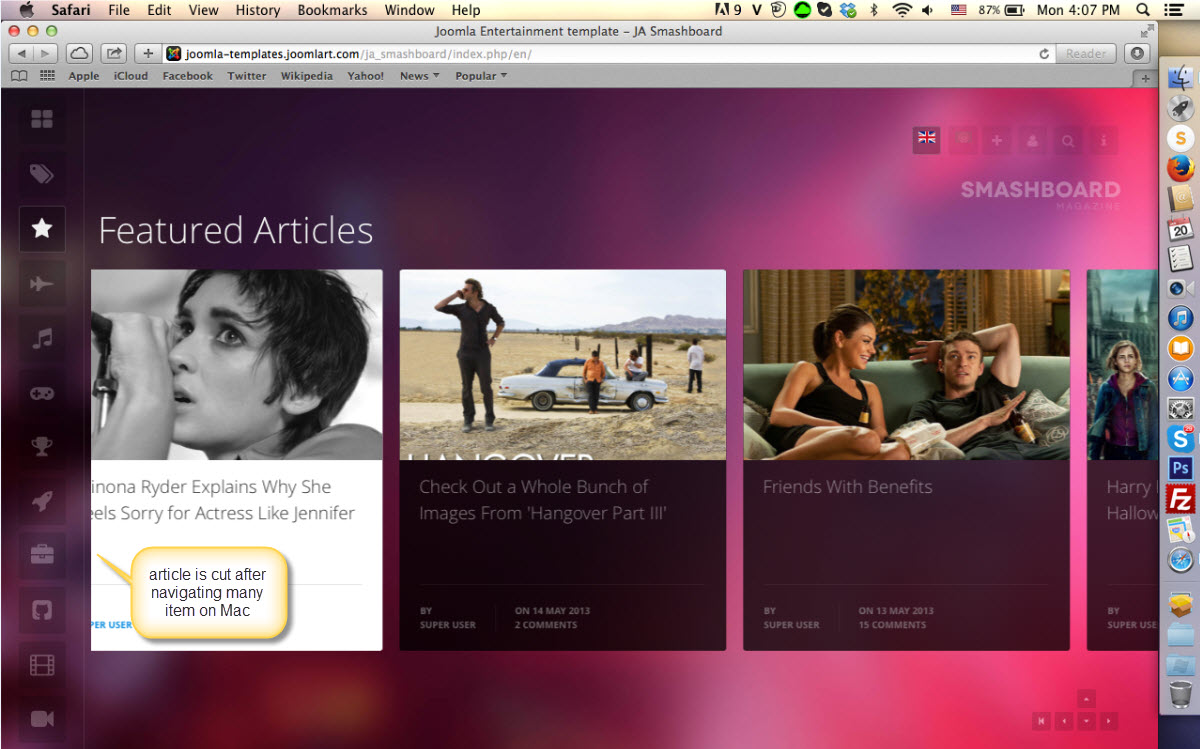Click the Hangover desert car article thumbnail
Screen dimensions: 1200x749
(562, 364)
